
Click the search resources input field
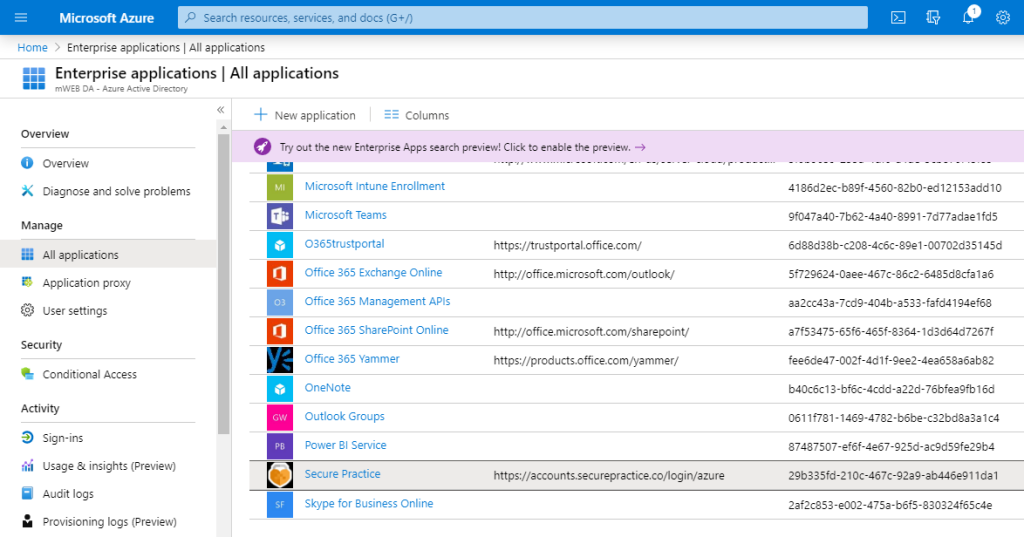click(x=520, y=18)
